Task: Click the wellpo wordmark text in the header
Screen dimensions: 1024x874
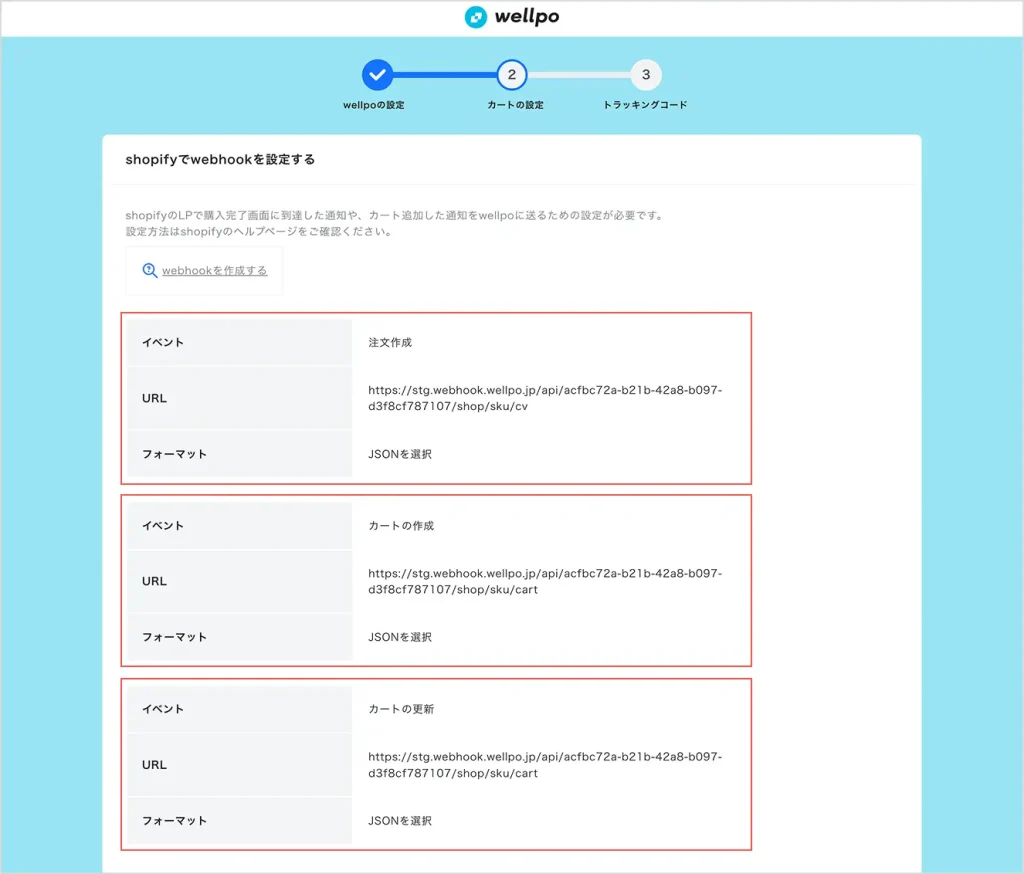Action: [x=527, y=17]
